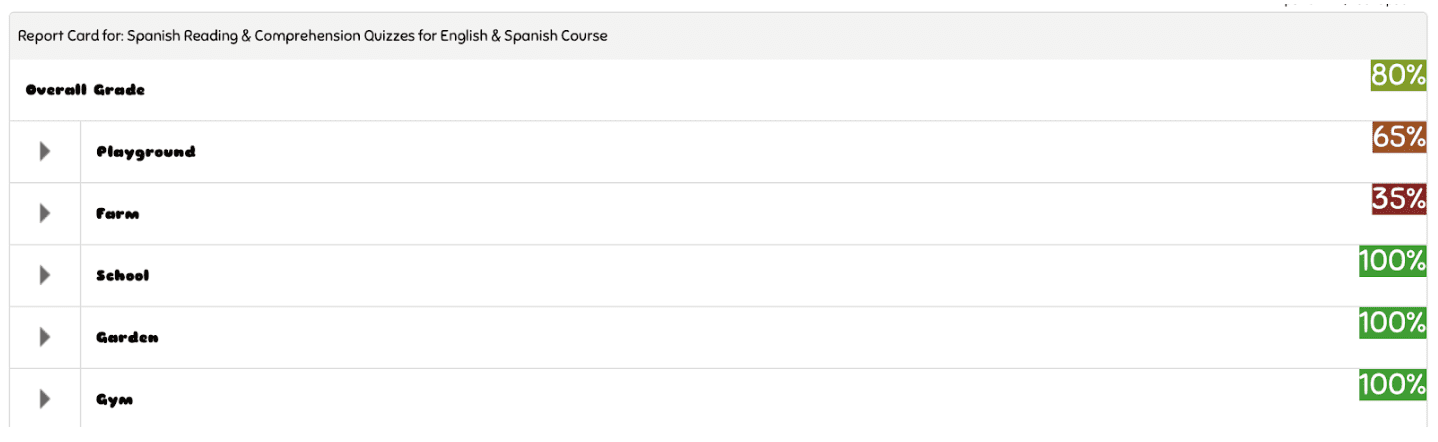Select the Gym row title
Viewport: 1438px width, 442px height.
tap(114, 400)
